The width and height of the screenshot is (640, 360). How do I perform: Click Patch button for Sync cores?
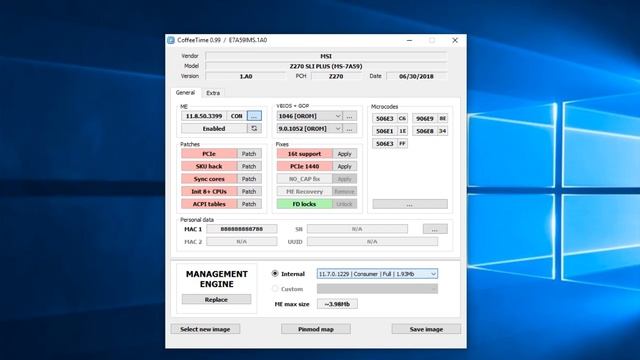tap(249, 179)
